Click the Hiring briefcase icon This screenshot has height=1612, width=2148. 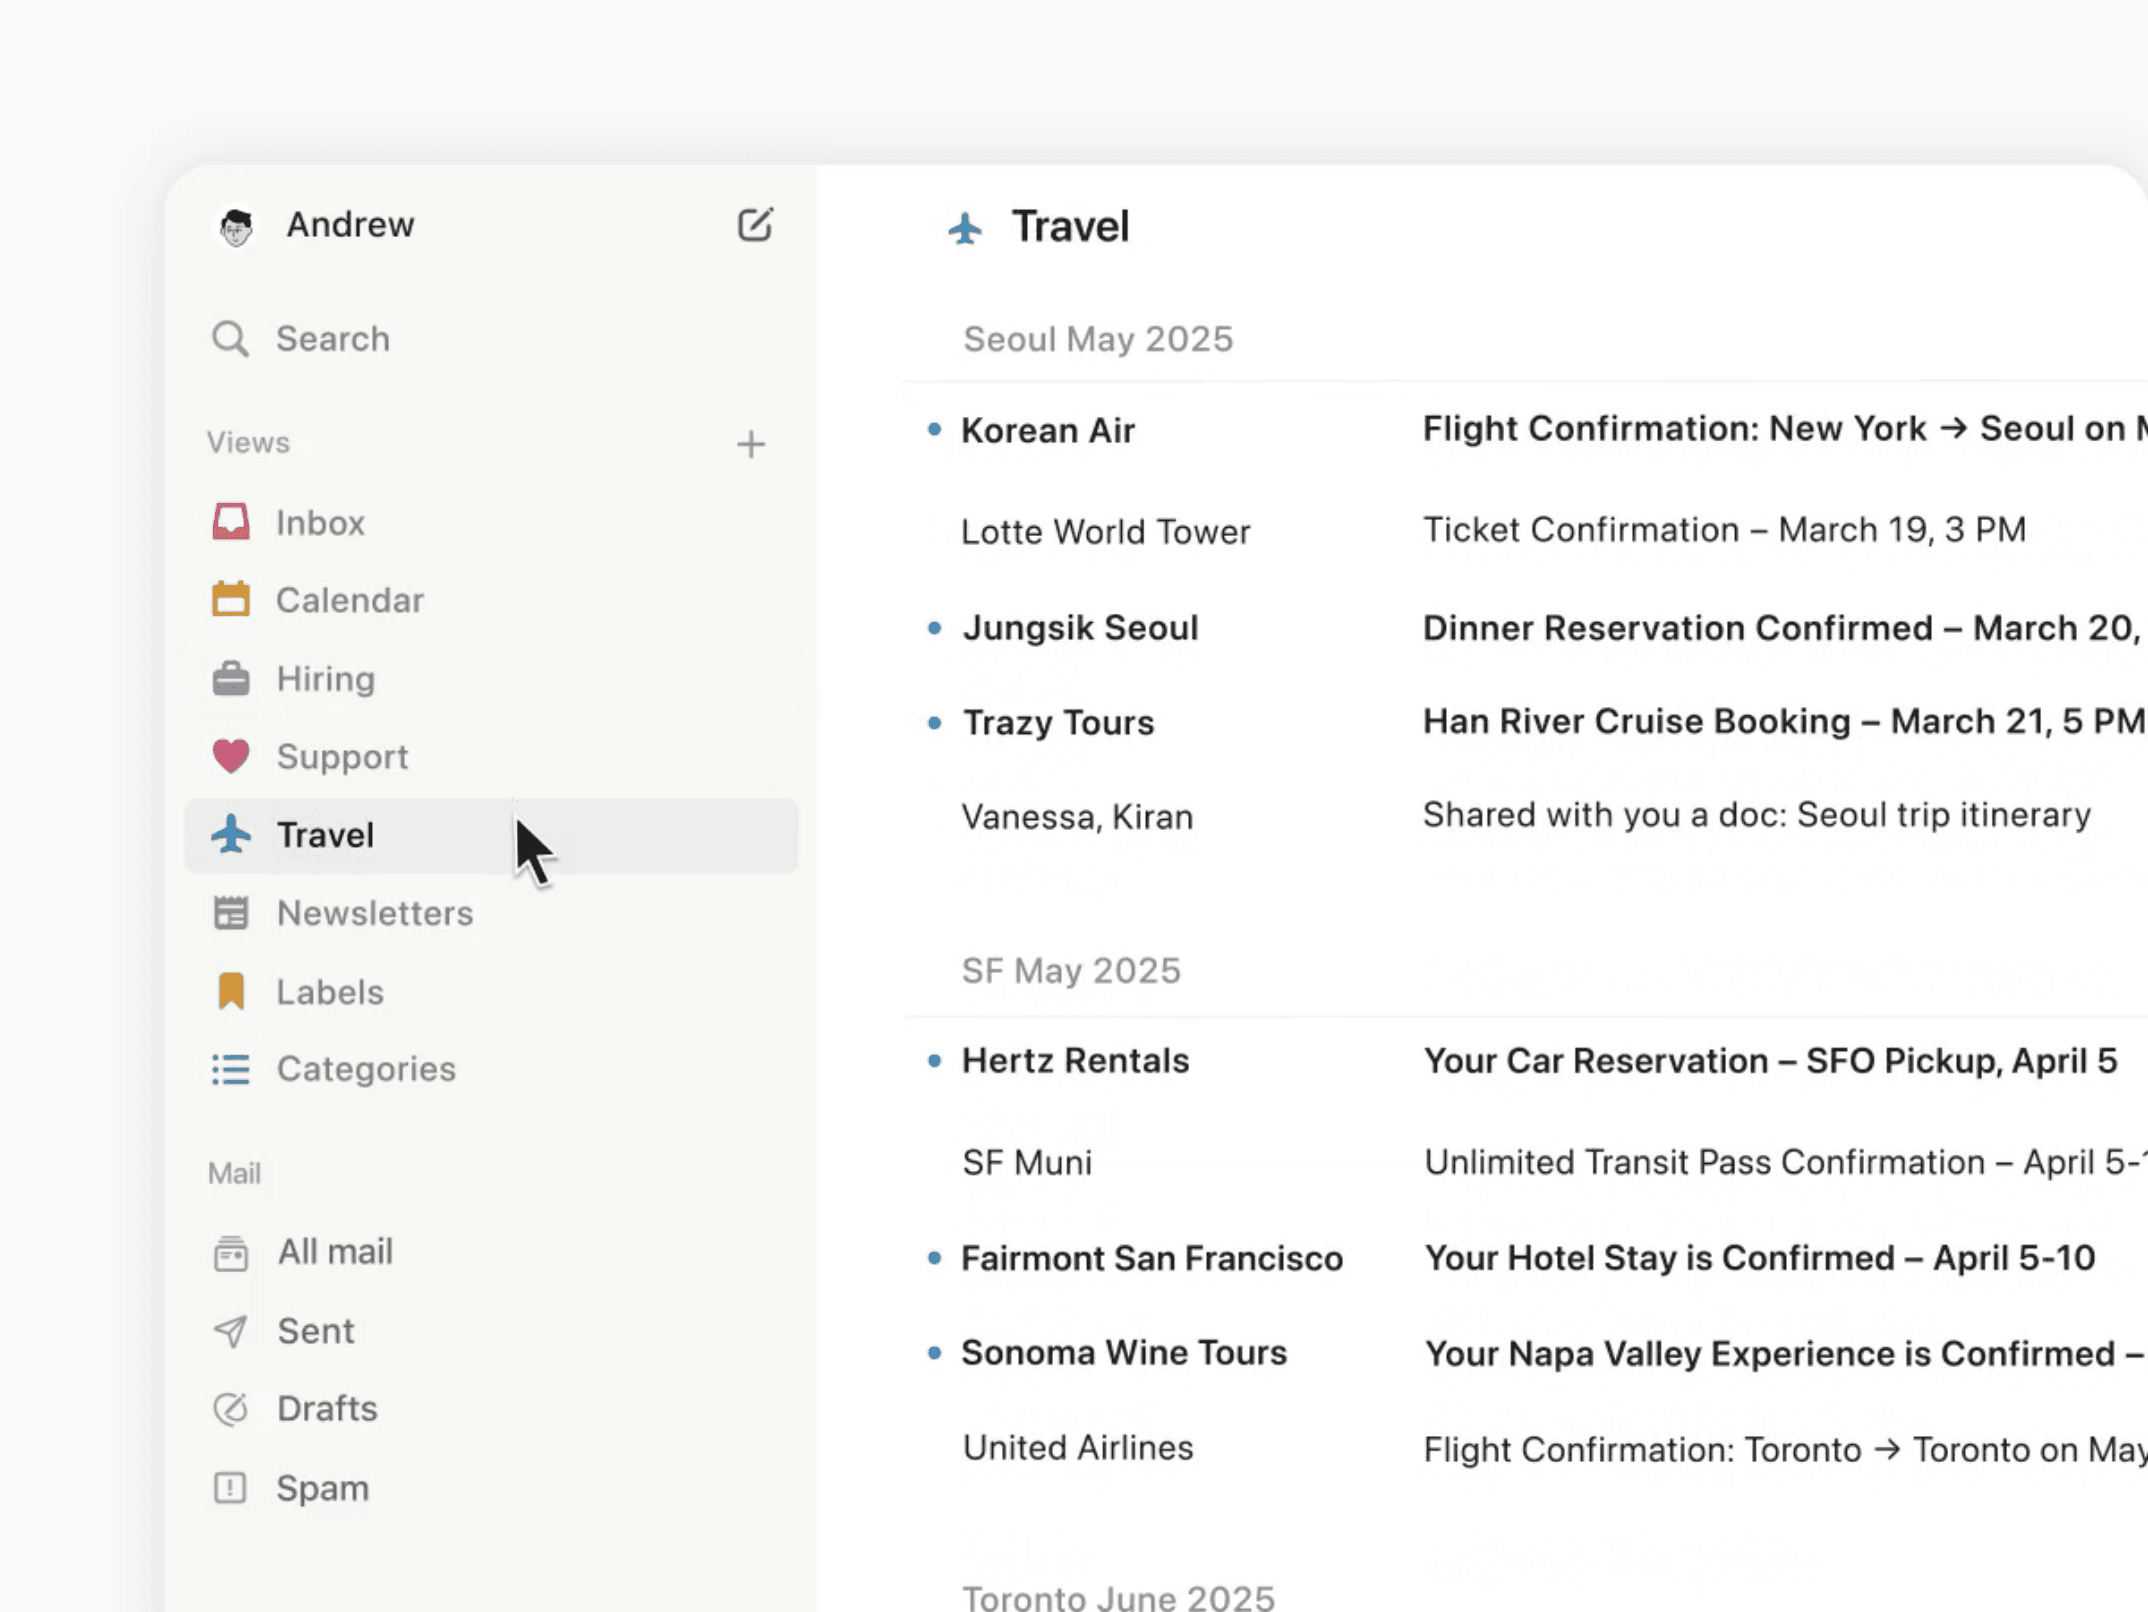pos(231,678)
